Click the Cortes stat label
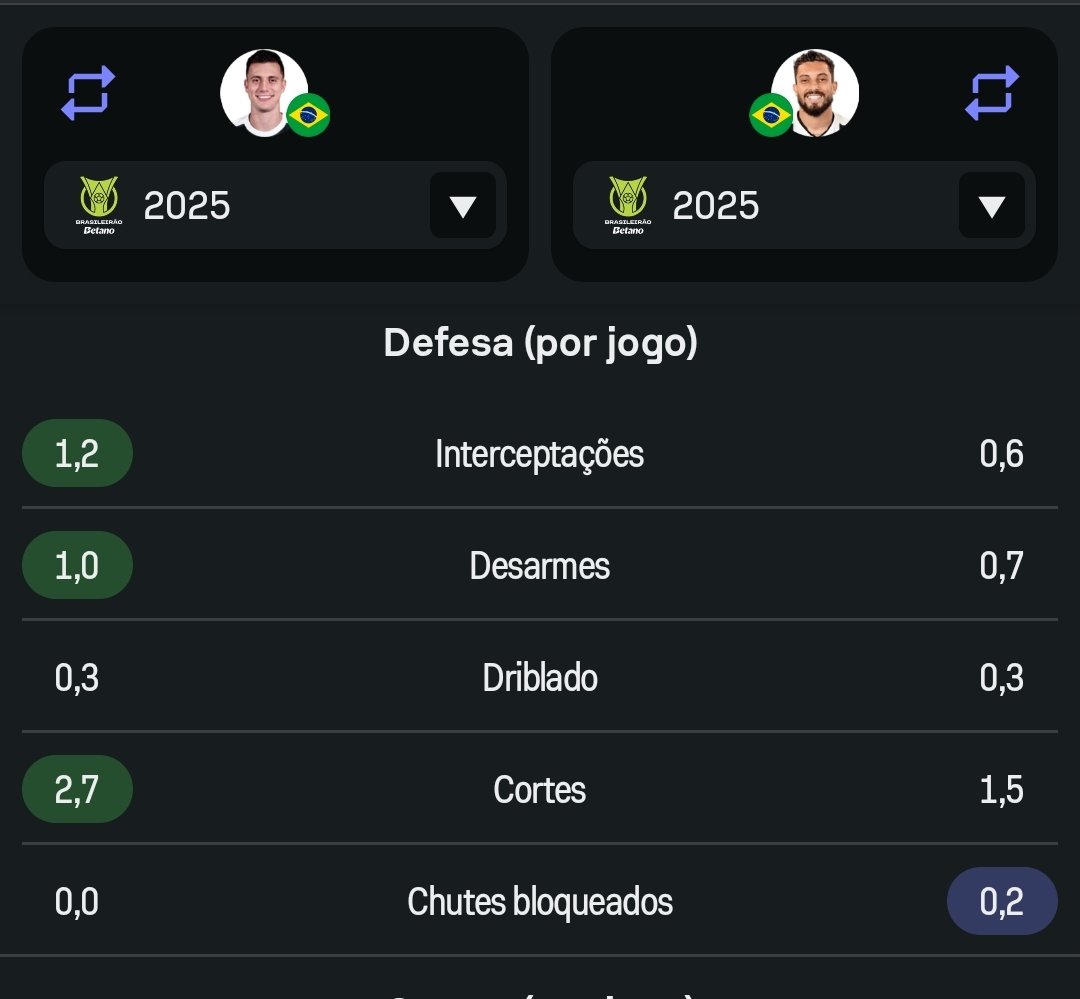Screen dimensions: 1080x999 click(540, 790)
